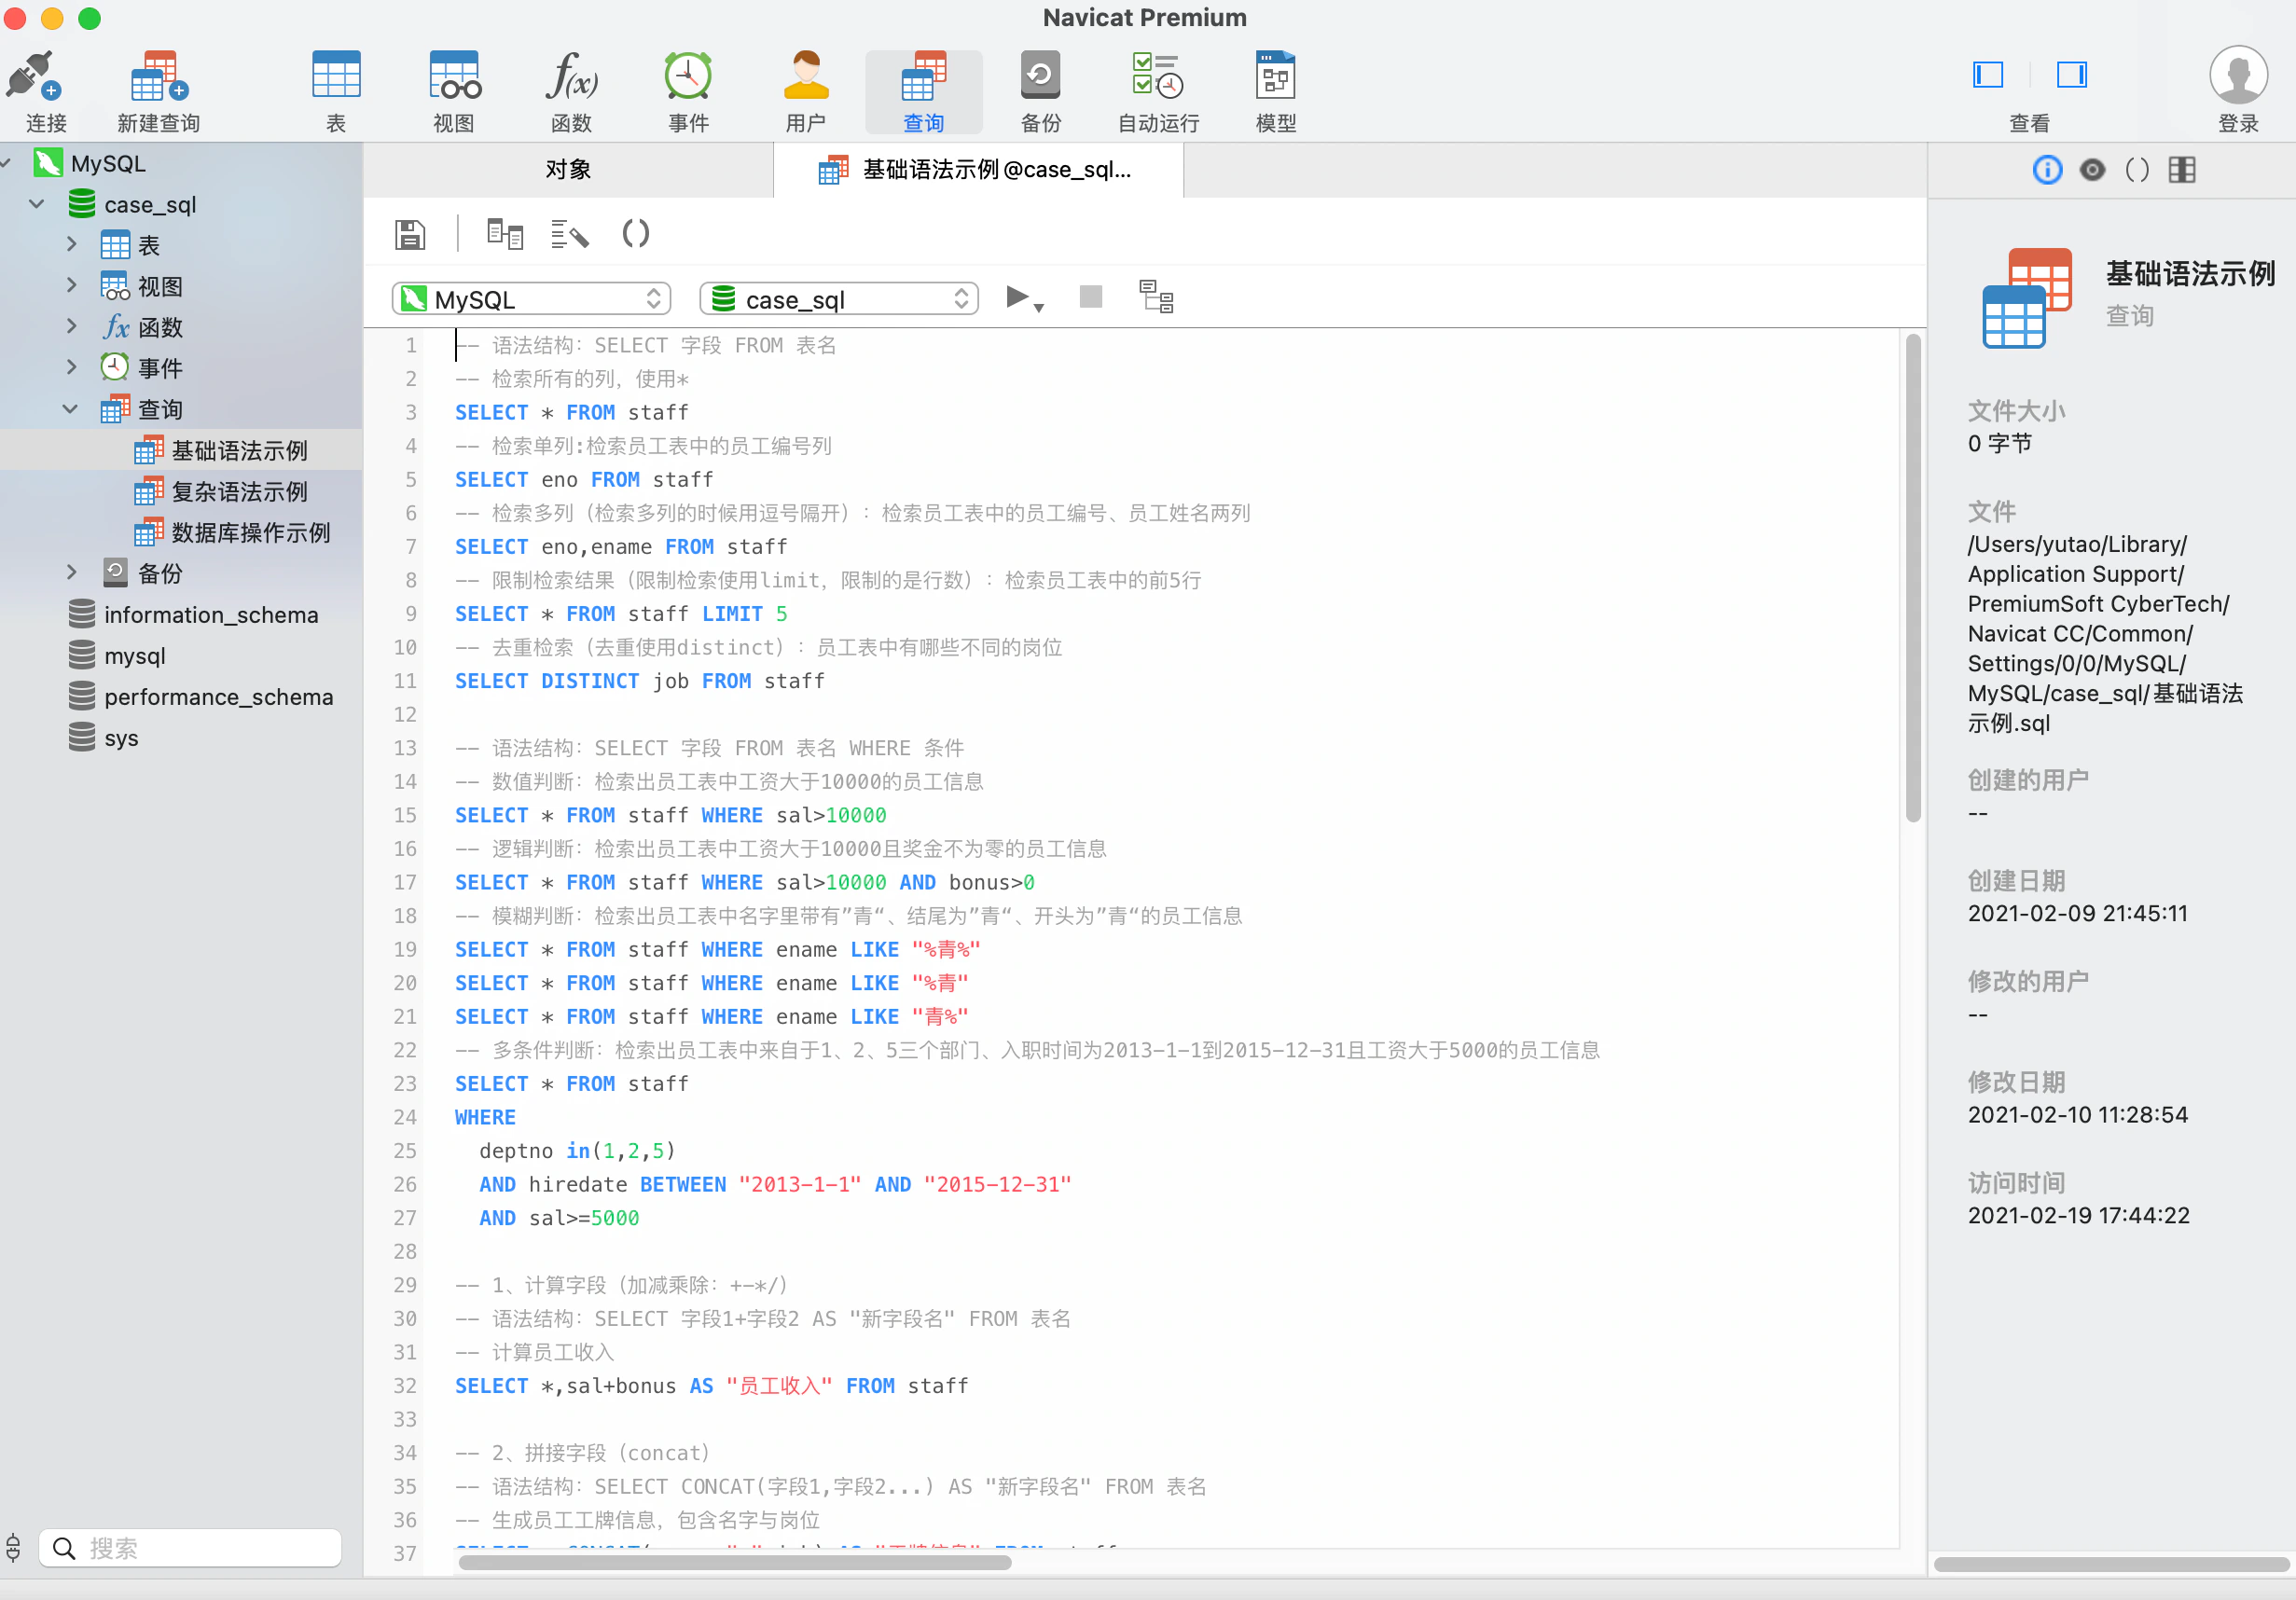Click the query thumbnail icon in info panel
Screen dimensions: 2296x1600
pyautogui.click(x=2026, y=298)
